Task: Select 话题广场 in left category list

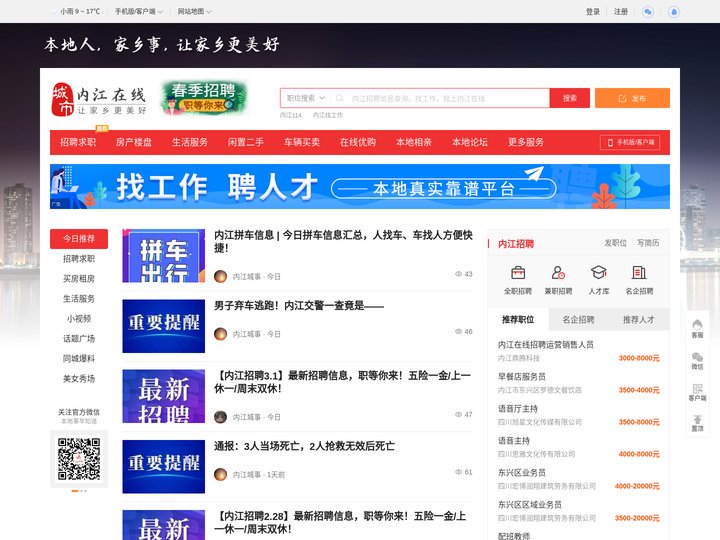Action: 79,339
